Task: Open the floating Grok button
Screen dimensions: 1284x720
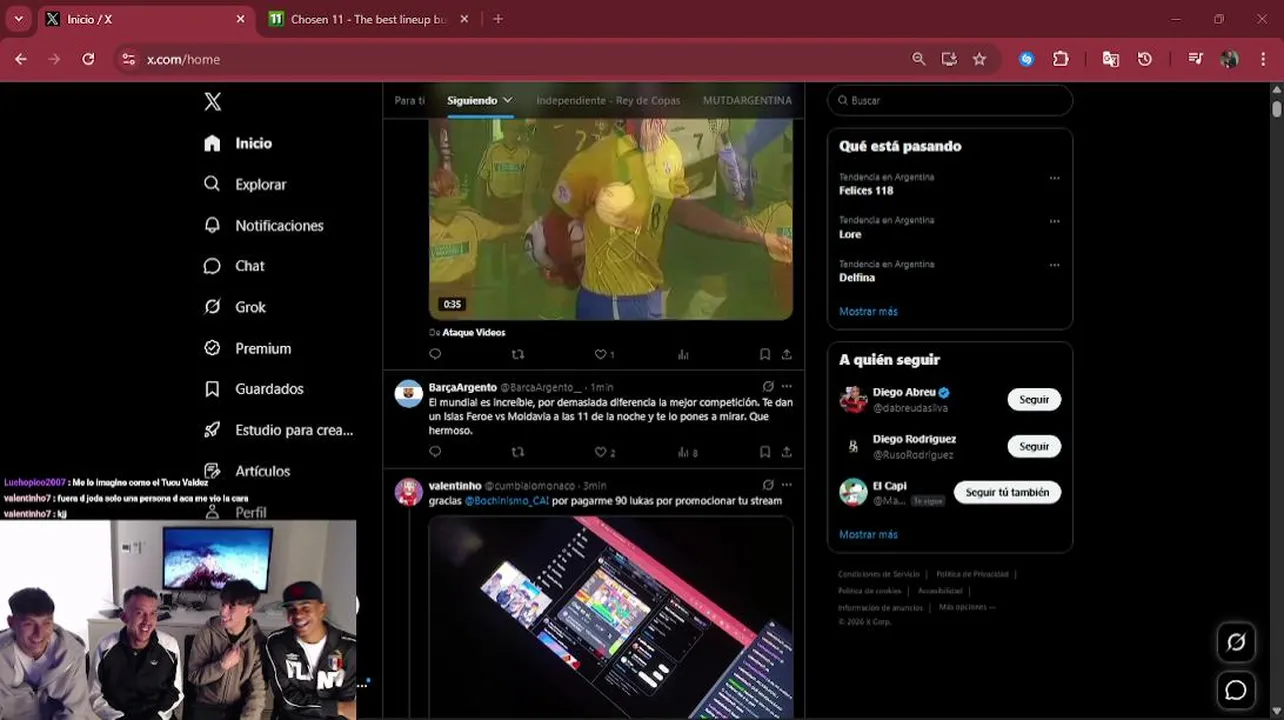Action: (1236, 642)
